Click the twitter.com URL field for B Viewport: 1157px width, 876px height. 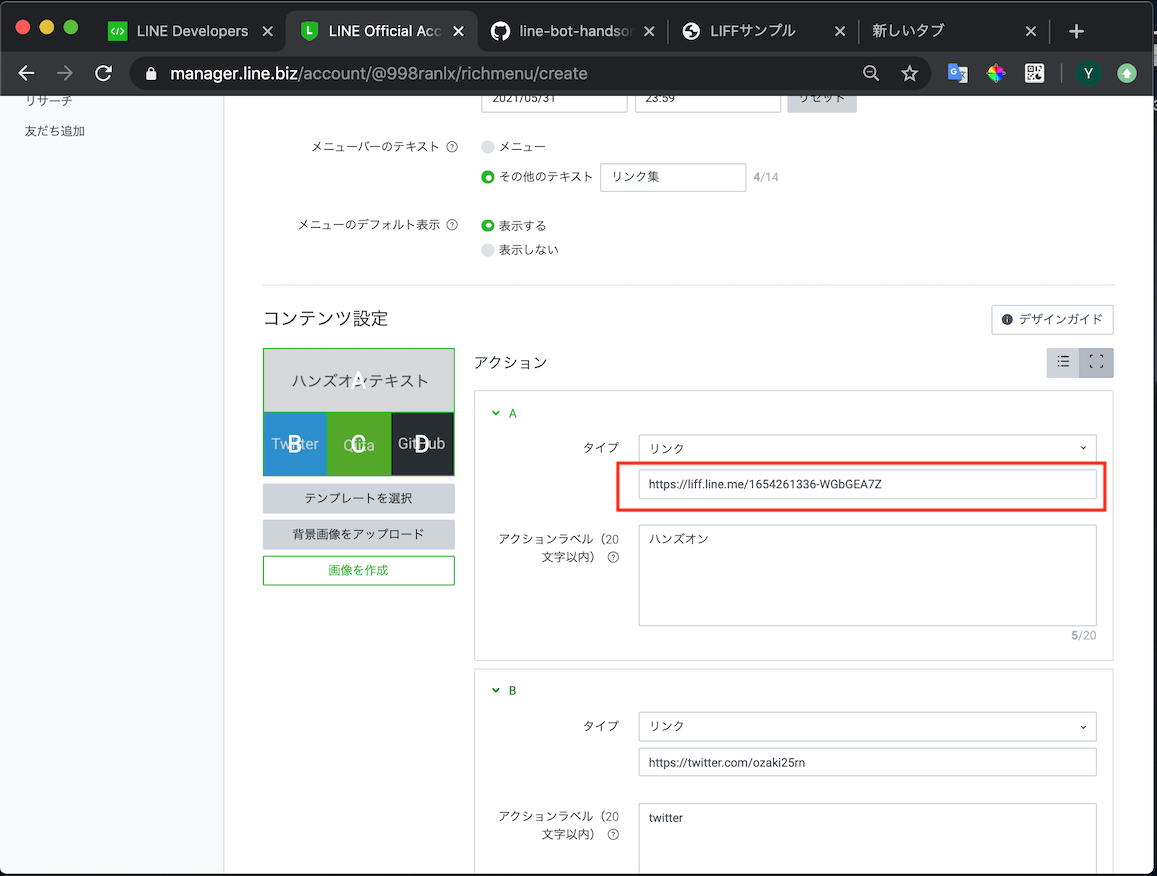click(867, 762)
